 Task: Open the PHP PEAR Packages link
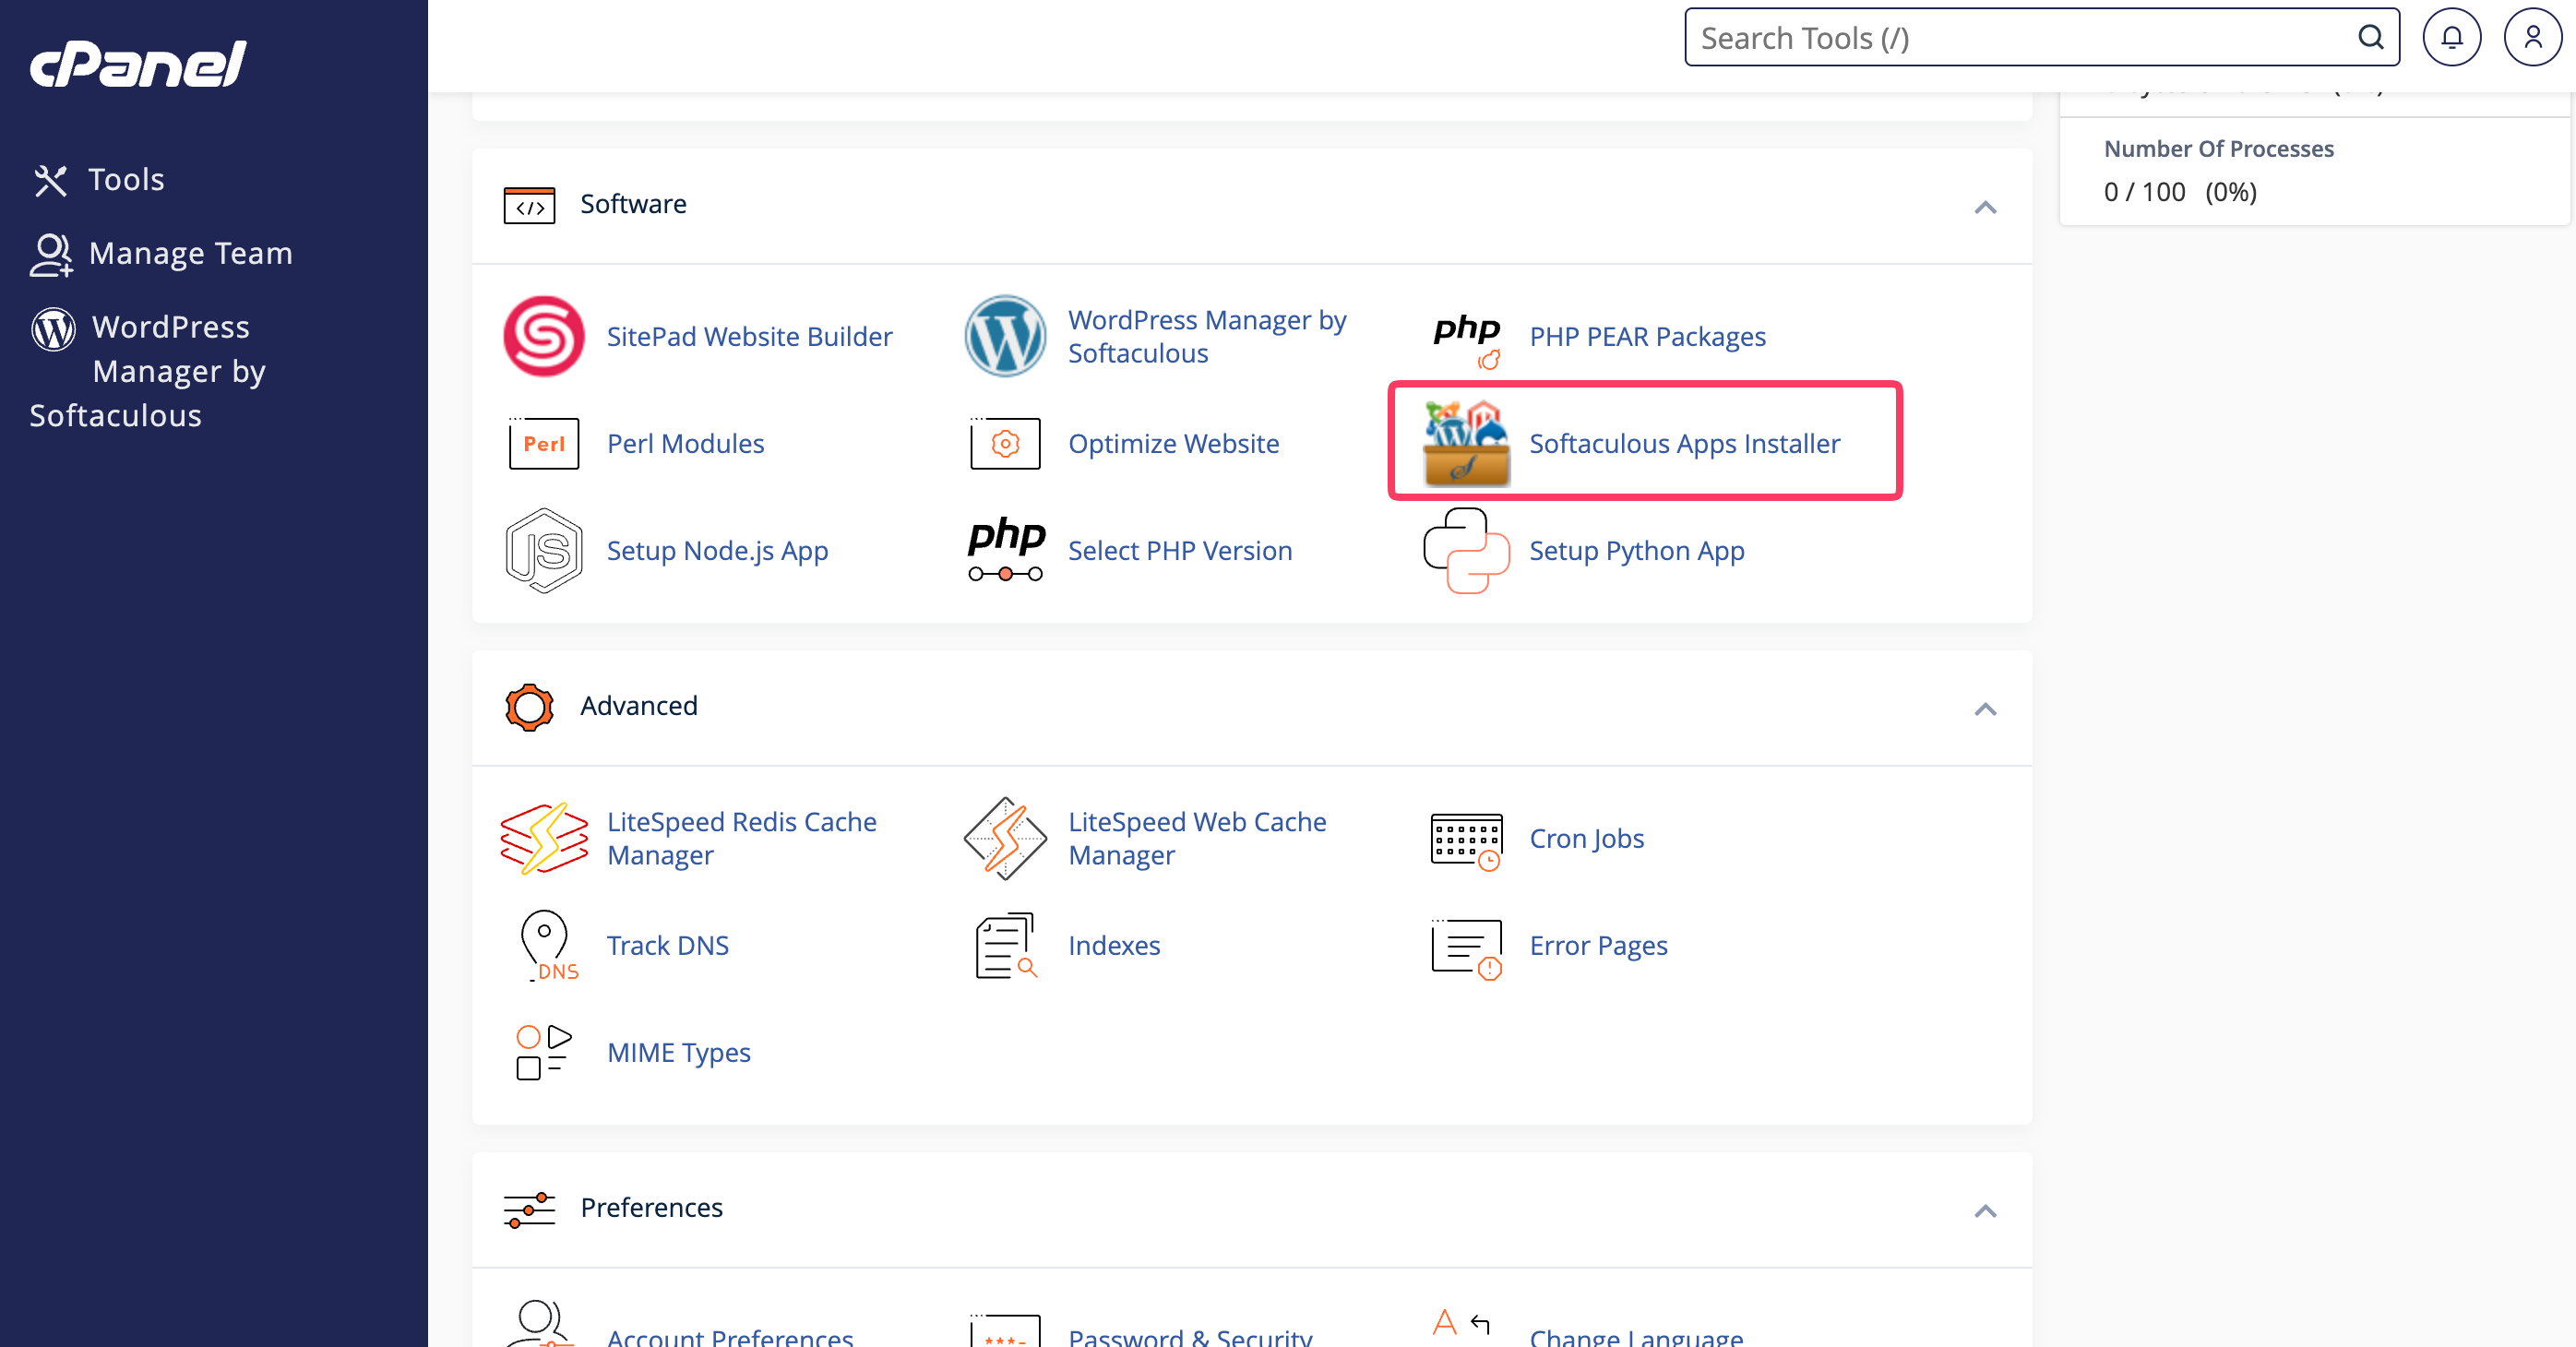[1647, 336]
